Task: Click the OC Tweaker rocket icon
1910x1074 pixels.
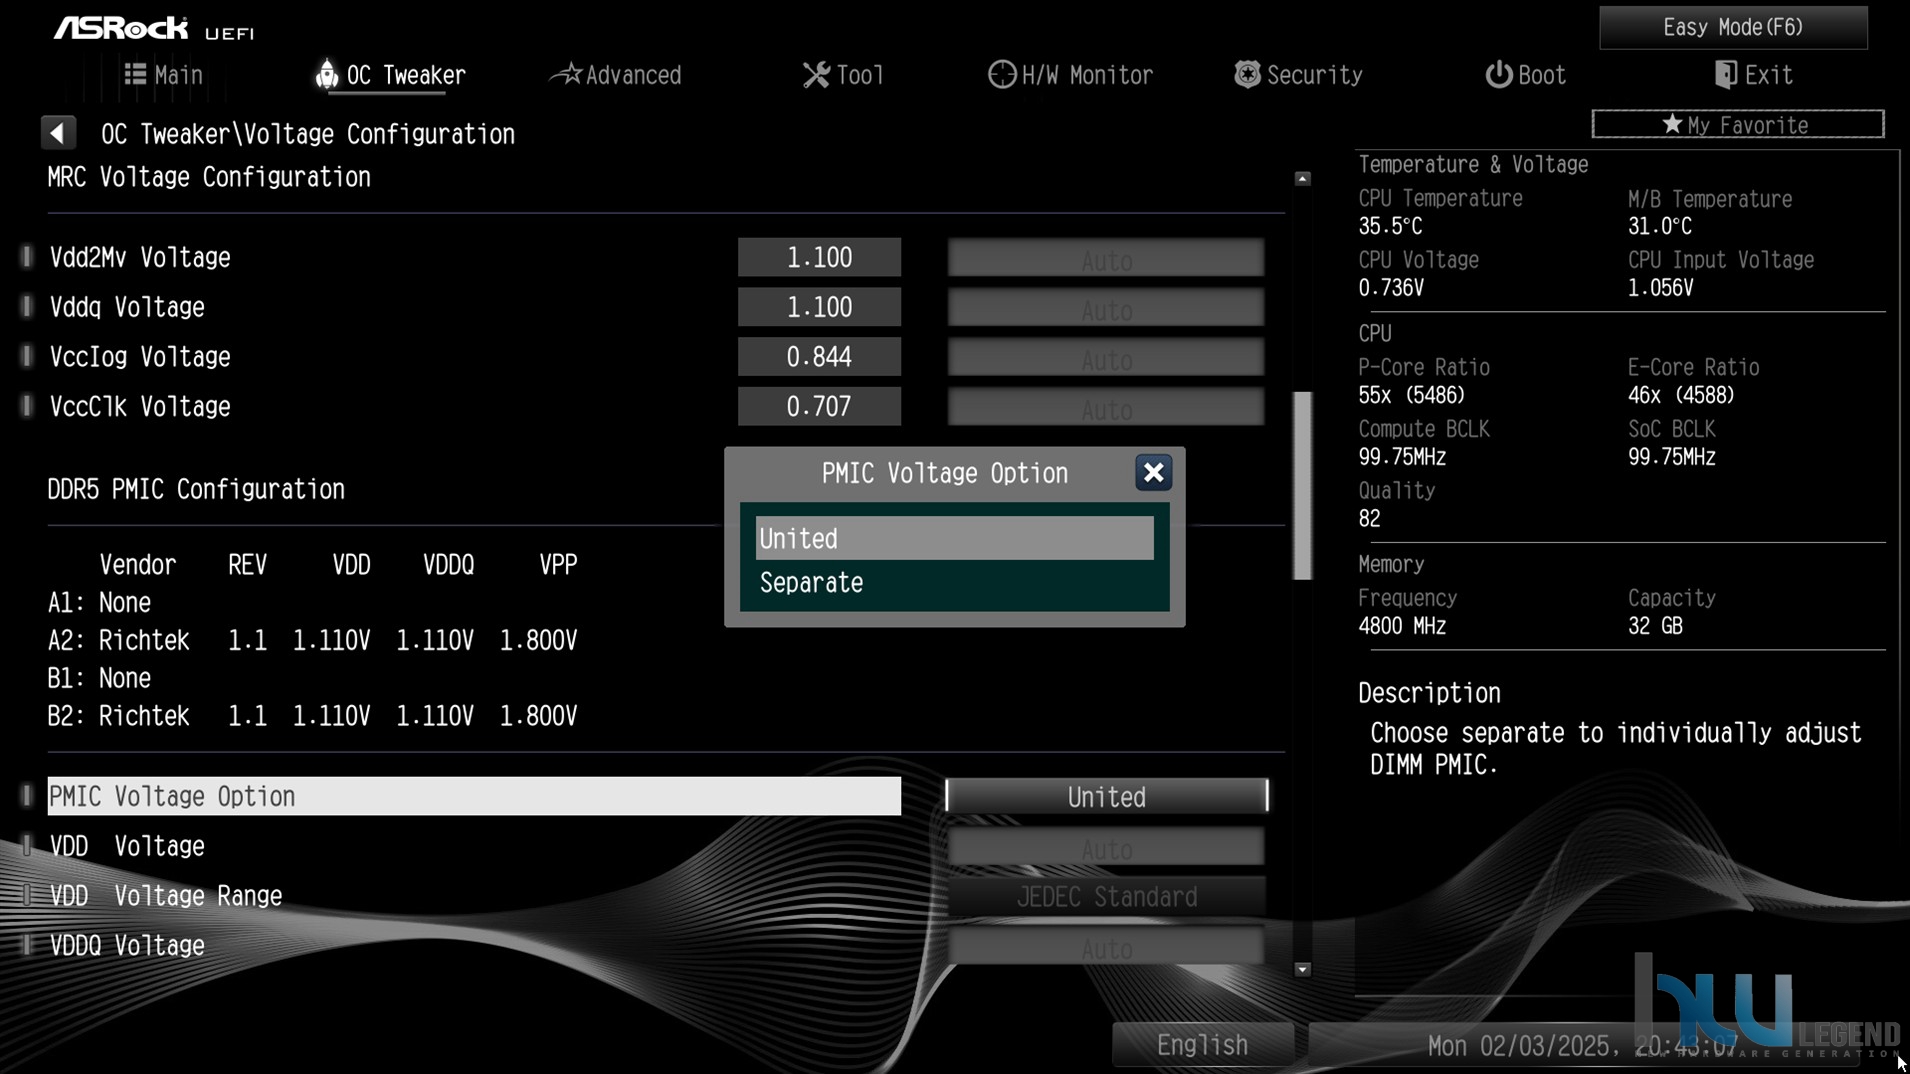Action: coord(326,74)
